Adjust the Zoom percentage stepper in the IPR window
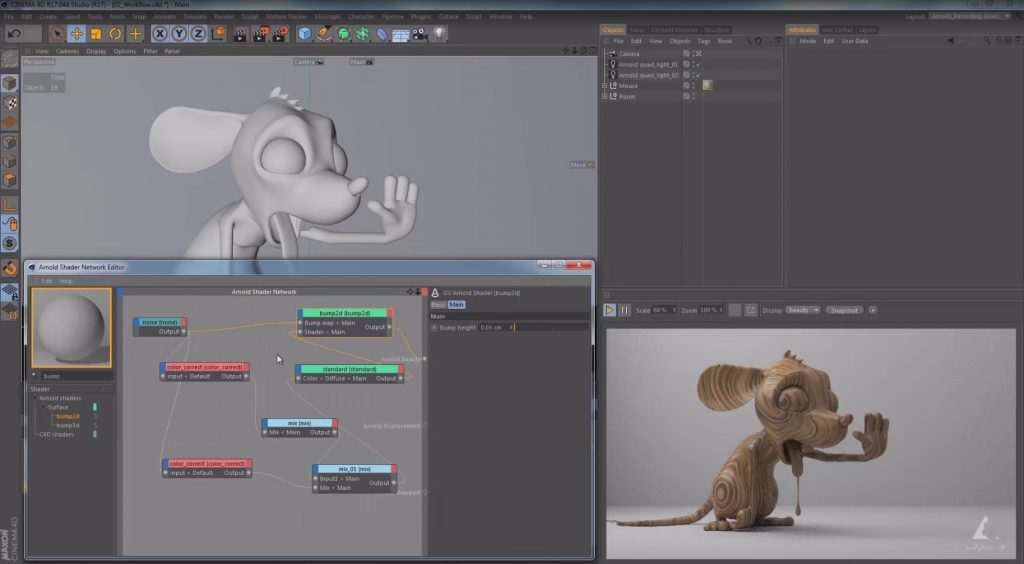This screenshot has width=1024, height=564. (721, 310)
